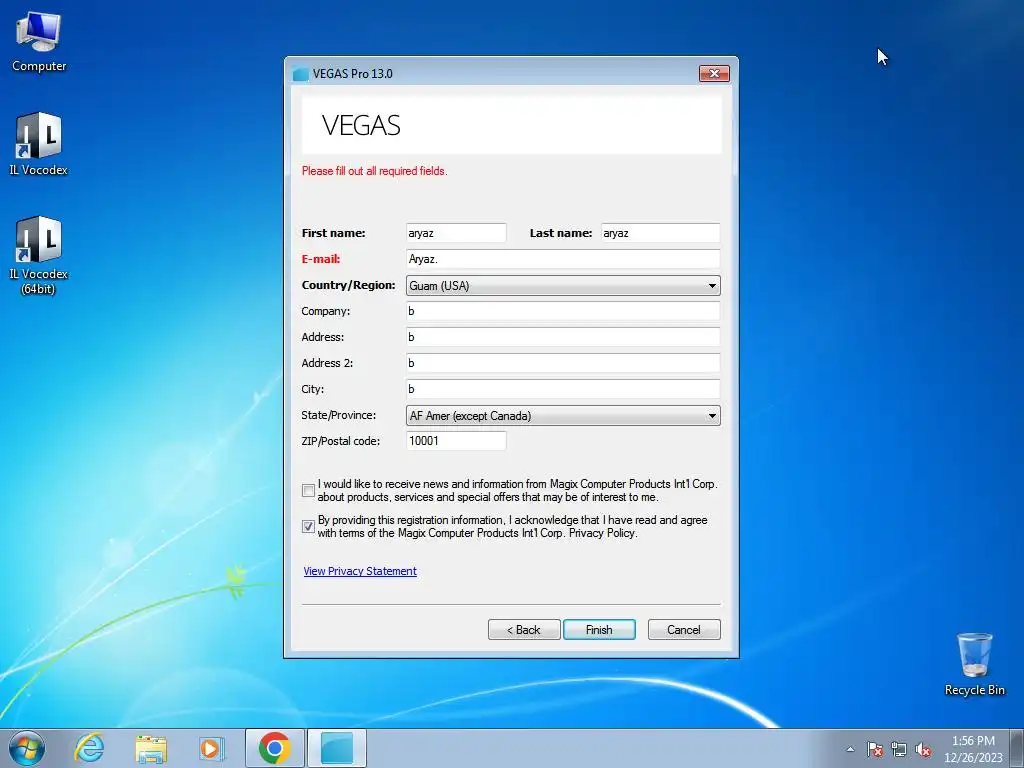Open the Computer desktop icon
Image resolution: width=1024 pixels, height=768 pixels.
[39, 41]
